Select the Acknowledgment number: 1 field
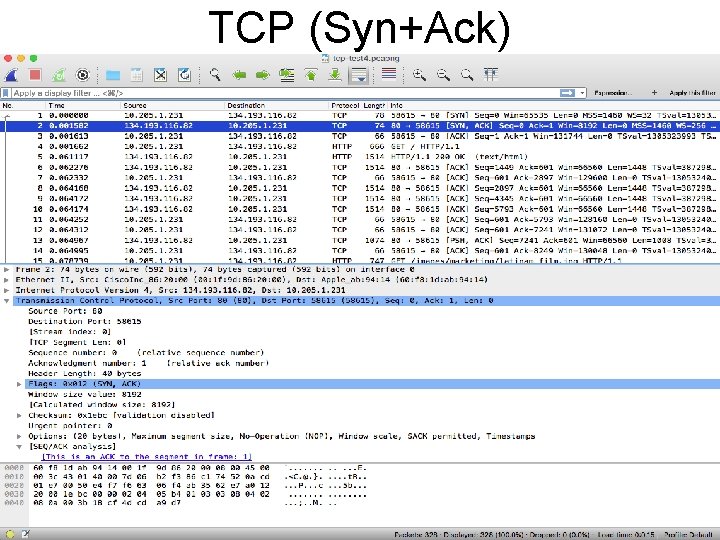 [x=148, y=363]
